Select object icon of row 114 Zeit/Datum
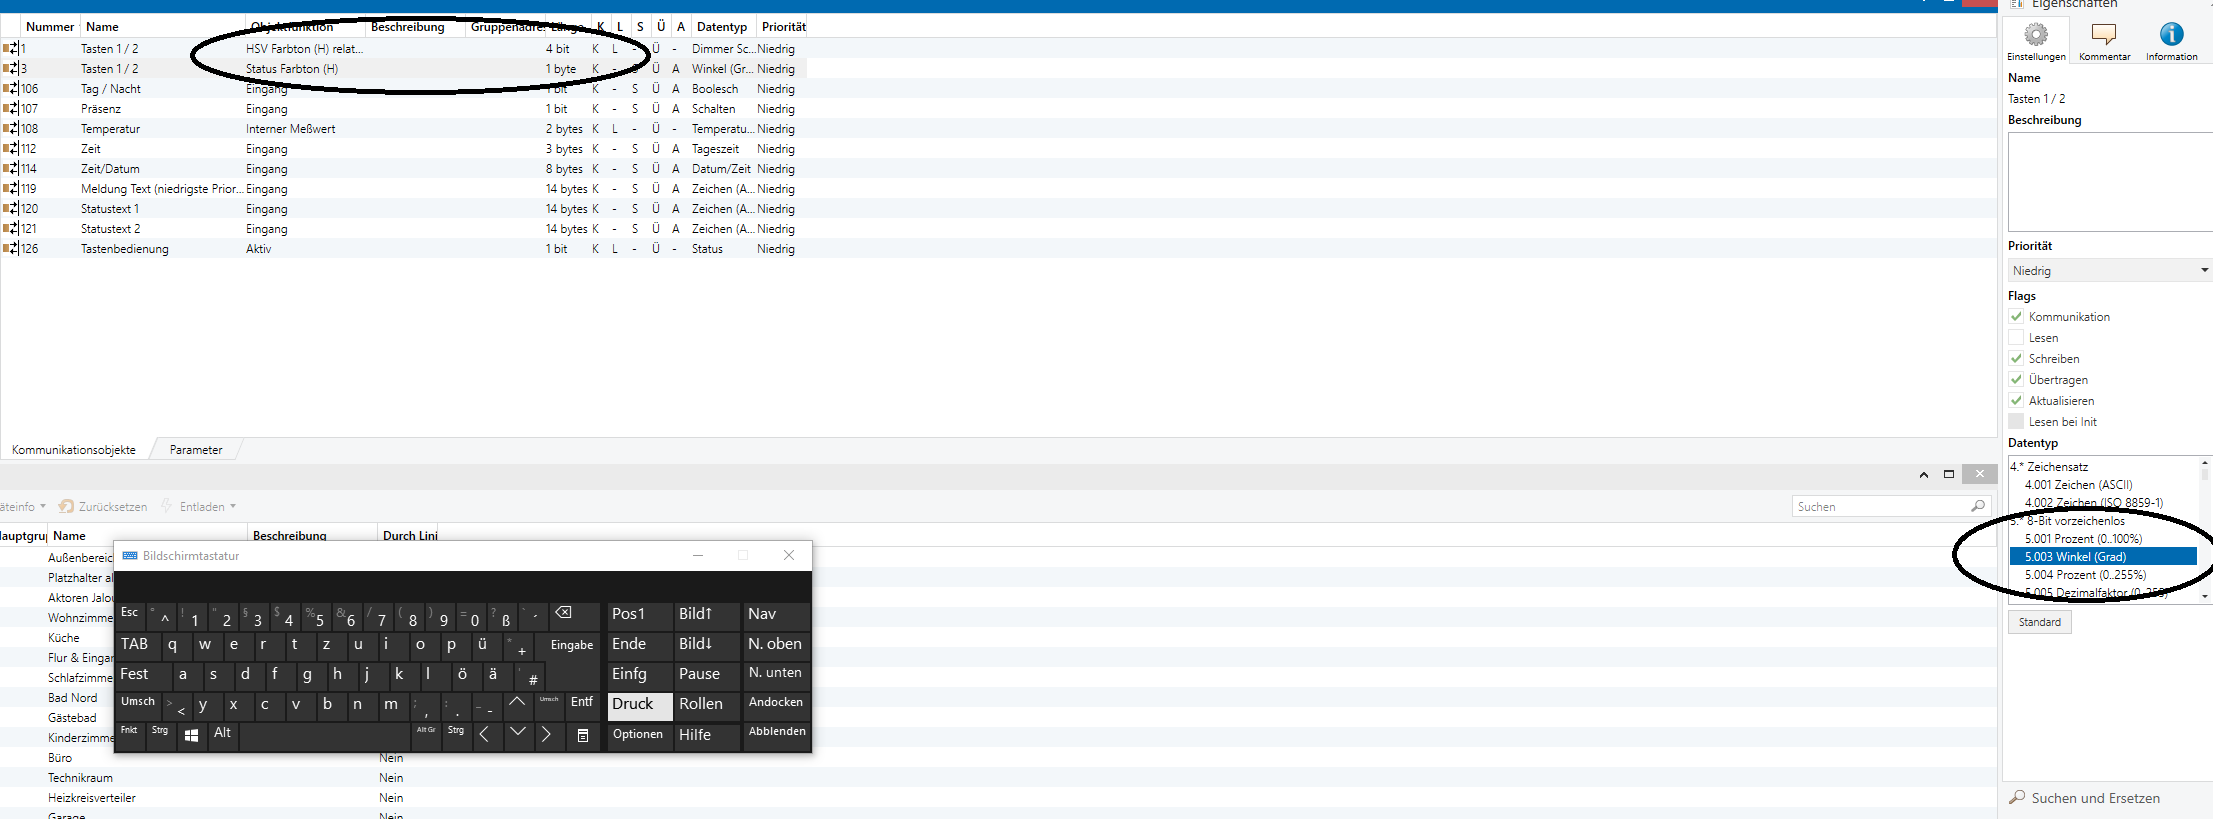This screenshot has width=2213, height=819. pyautogui.click(x=11, y=169)
